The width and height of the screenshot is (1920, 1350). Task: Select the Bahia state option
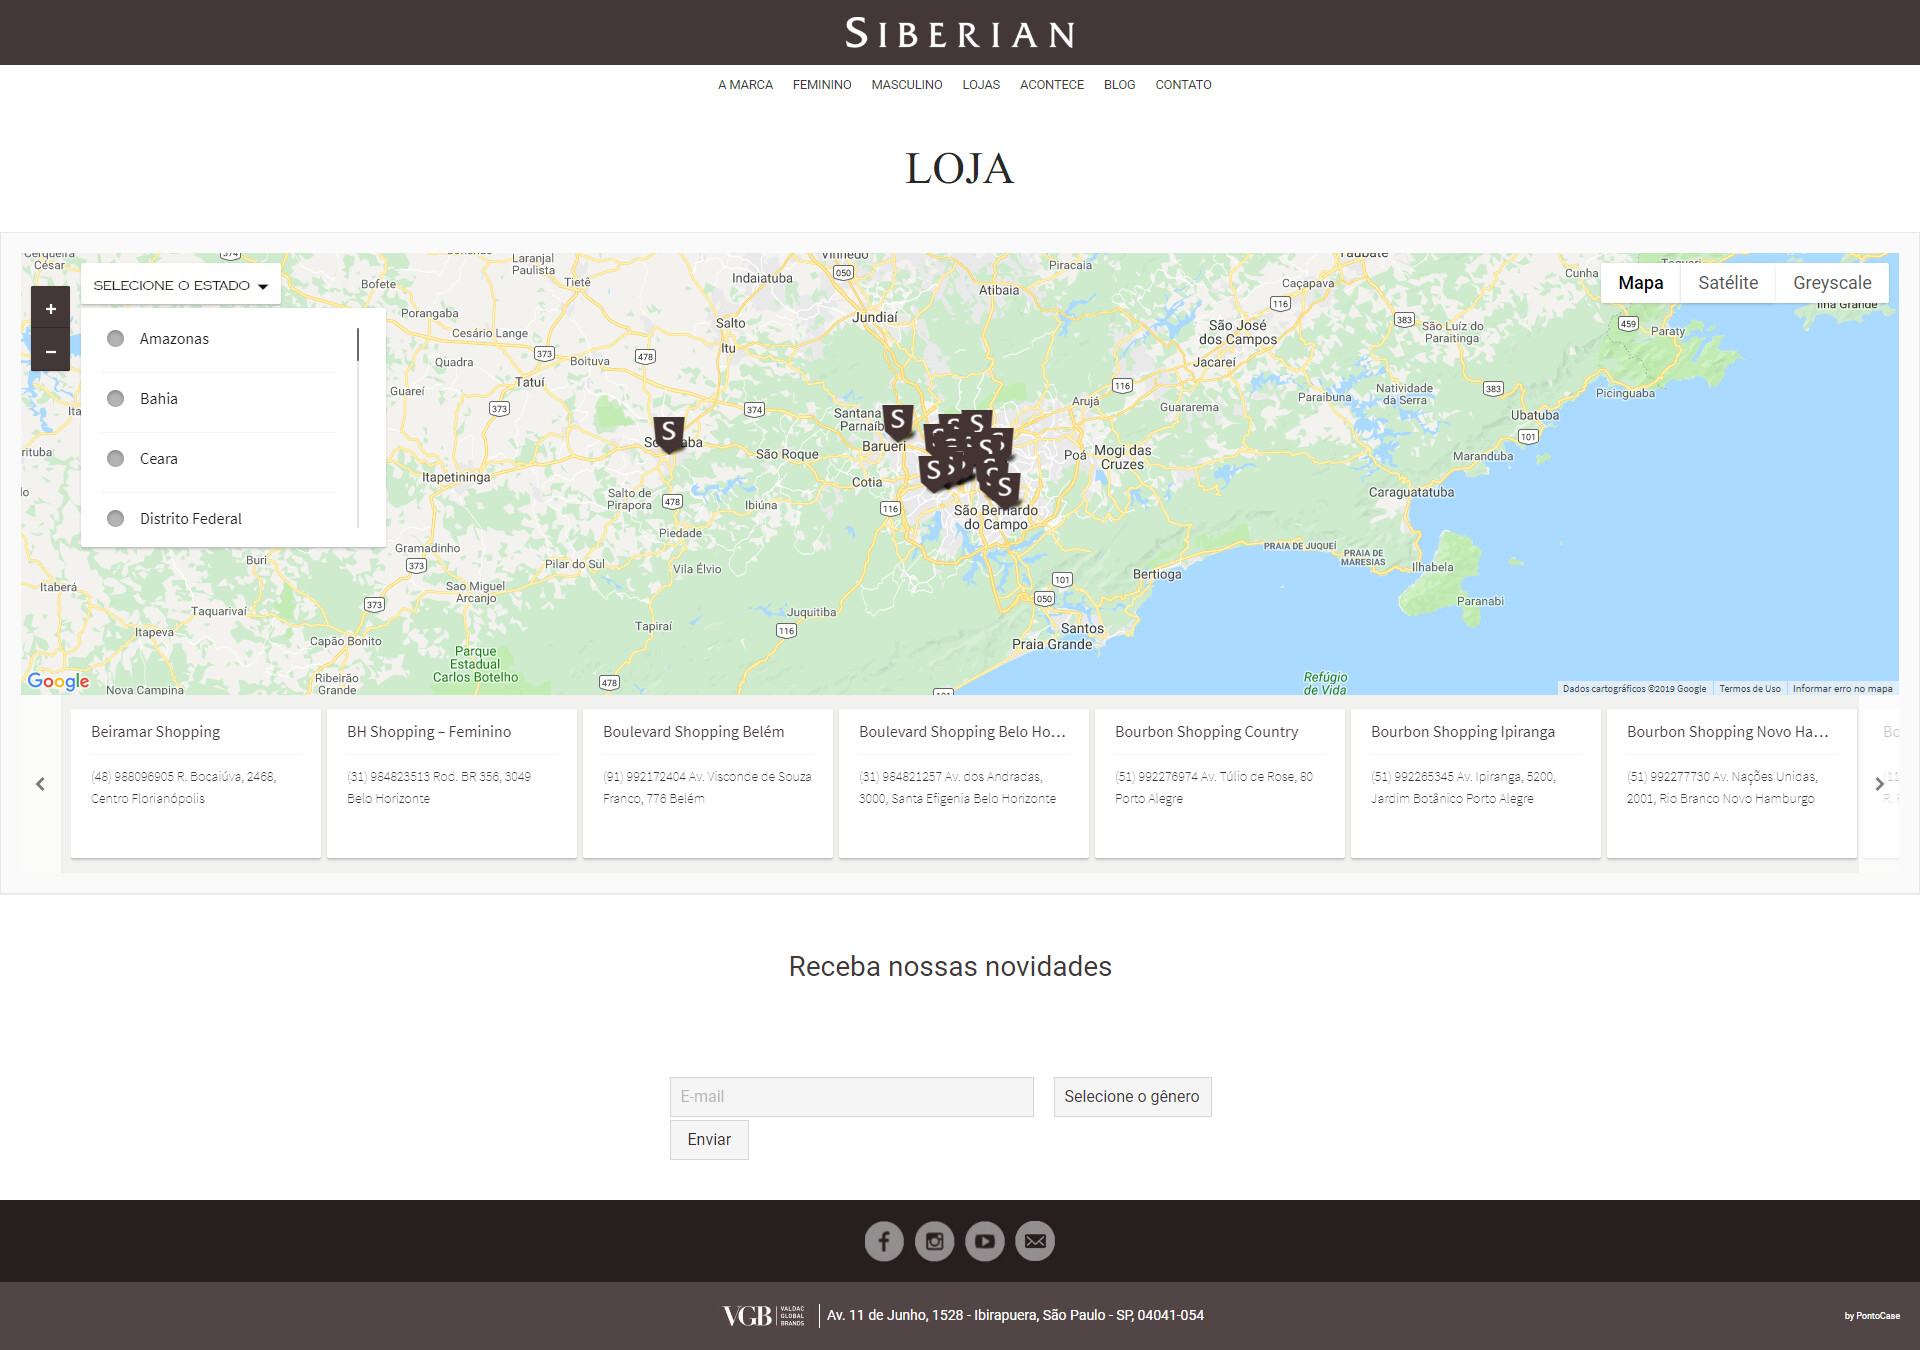(116, 399)
